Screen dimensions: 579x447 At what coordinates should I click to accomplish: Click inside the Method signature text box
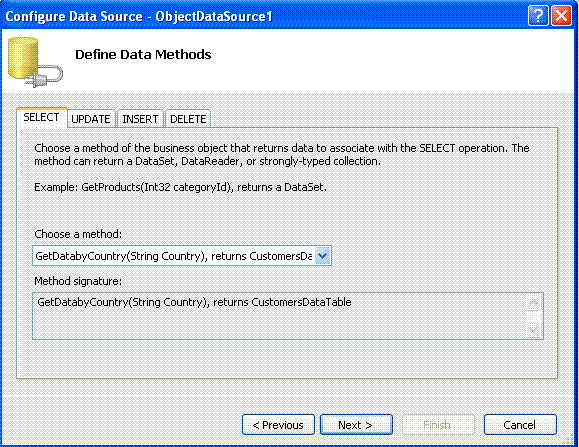[x=280, y=316]
